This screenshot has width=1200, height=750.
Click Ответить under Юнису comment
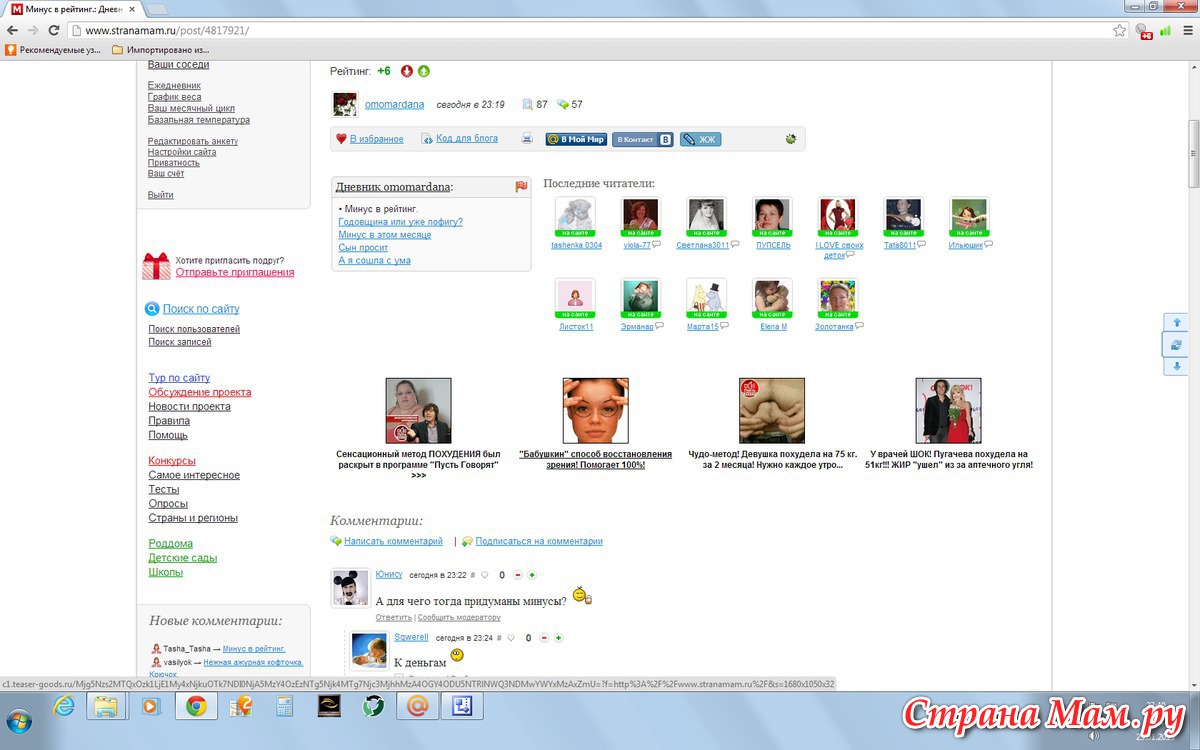394,617
